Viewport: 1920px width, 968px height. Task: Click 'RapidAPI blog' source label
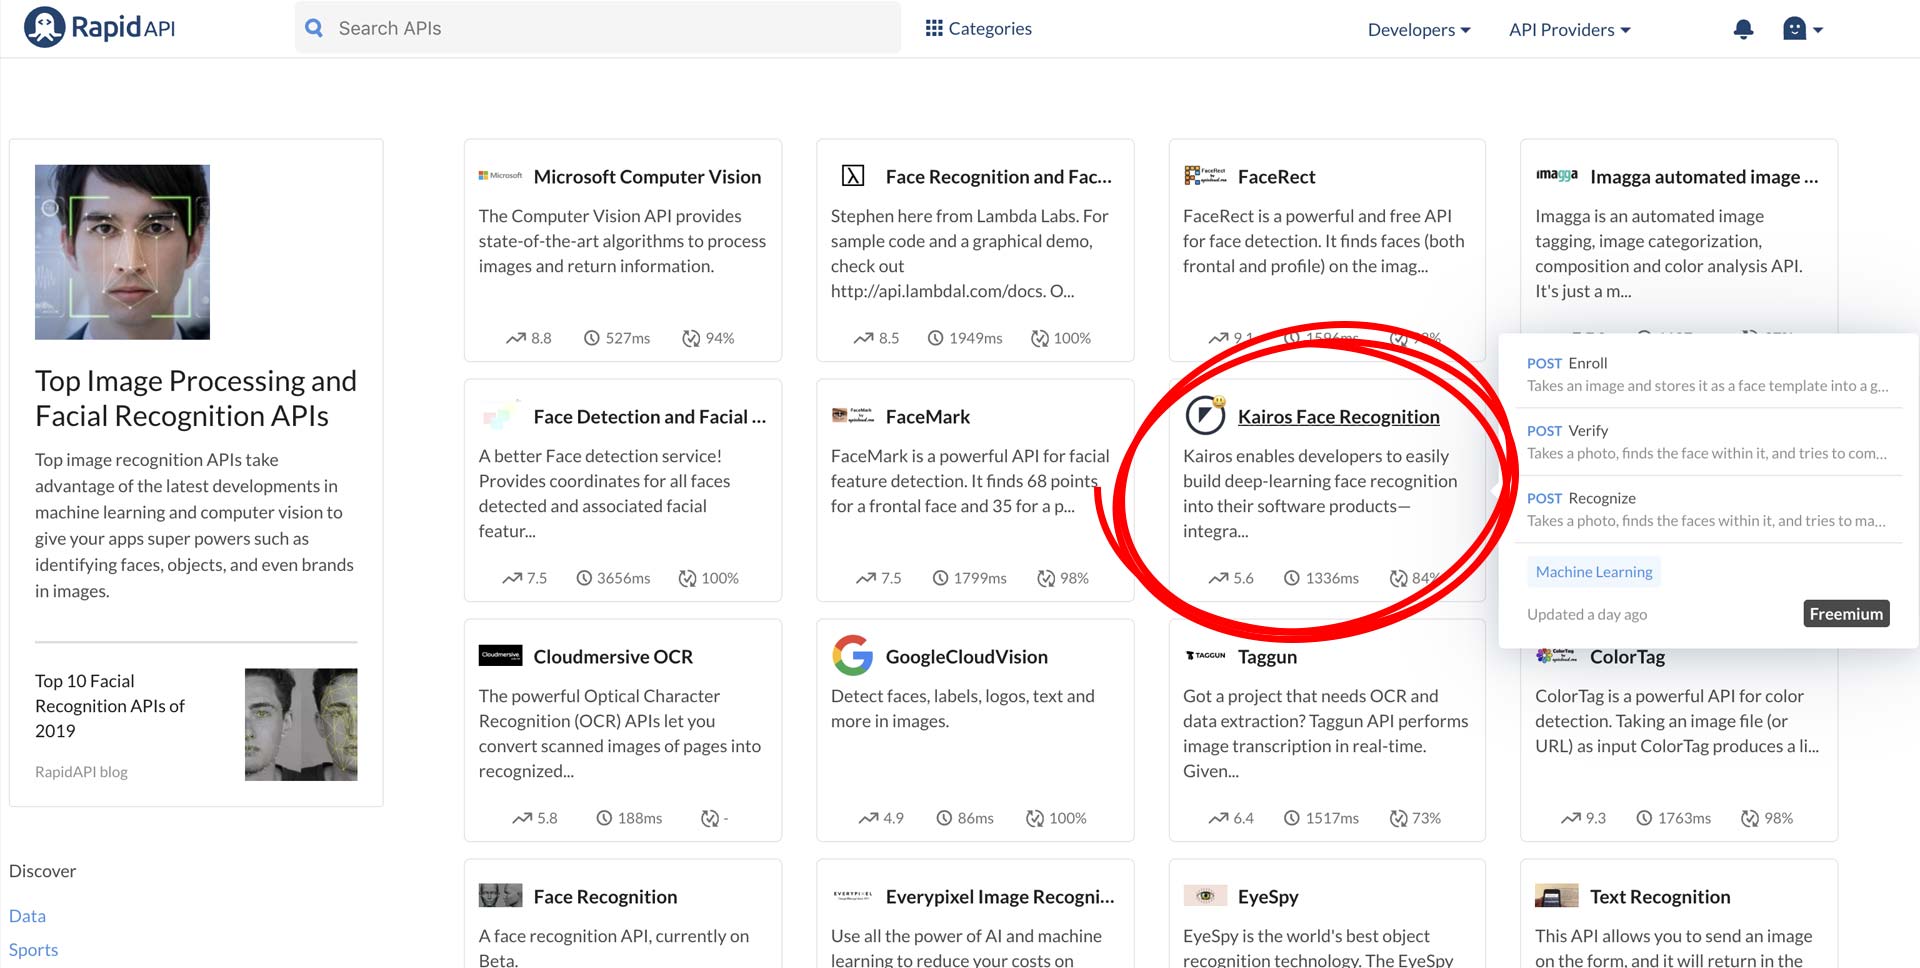81,772
